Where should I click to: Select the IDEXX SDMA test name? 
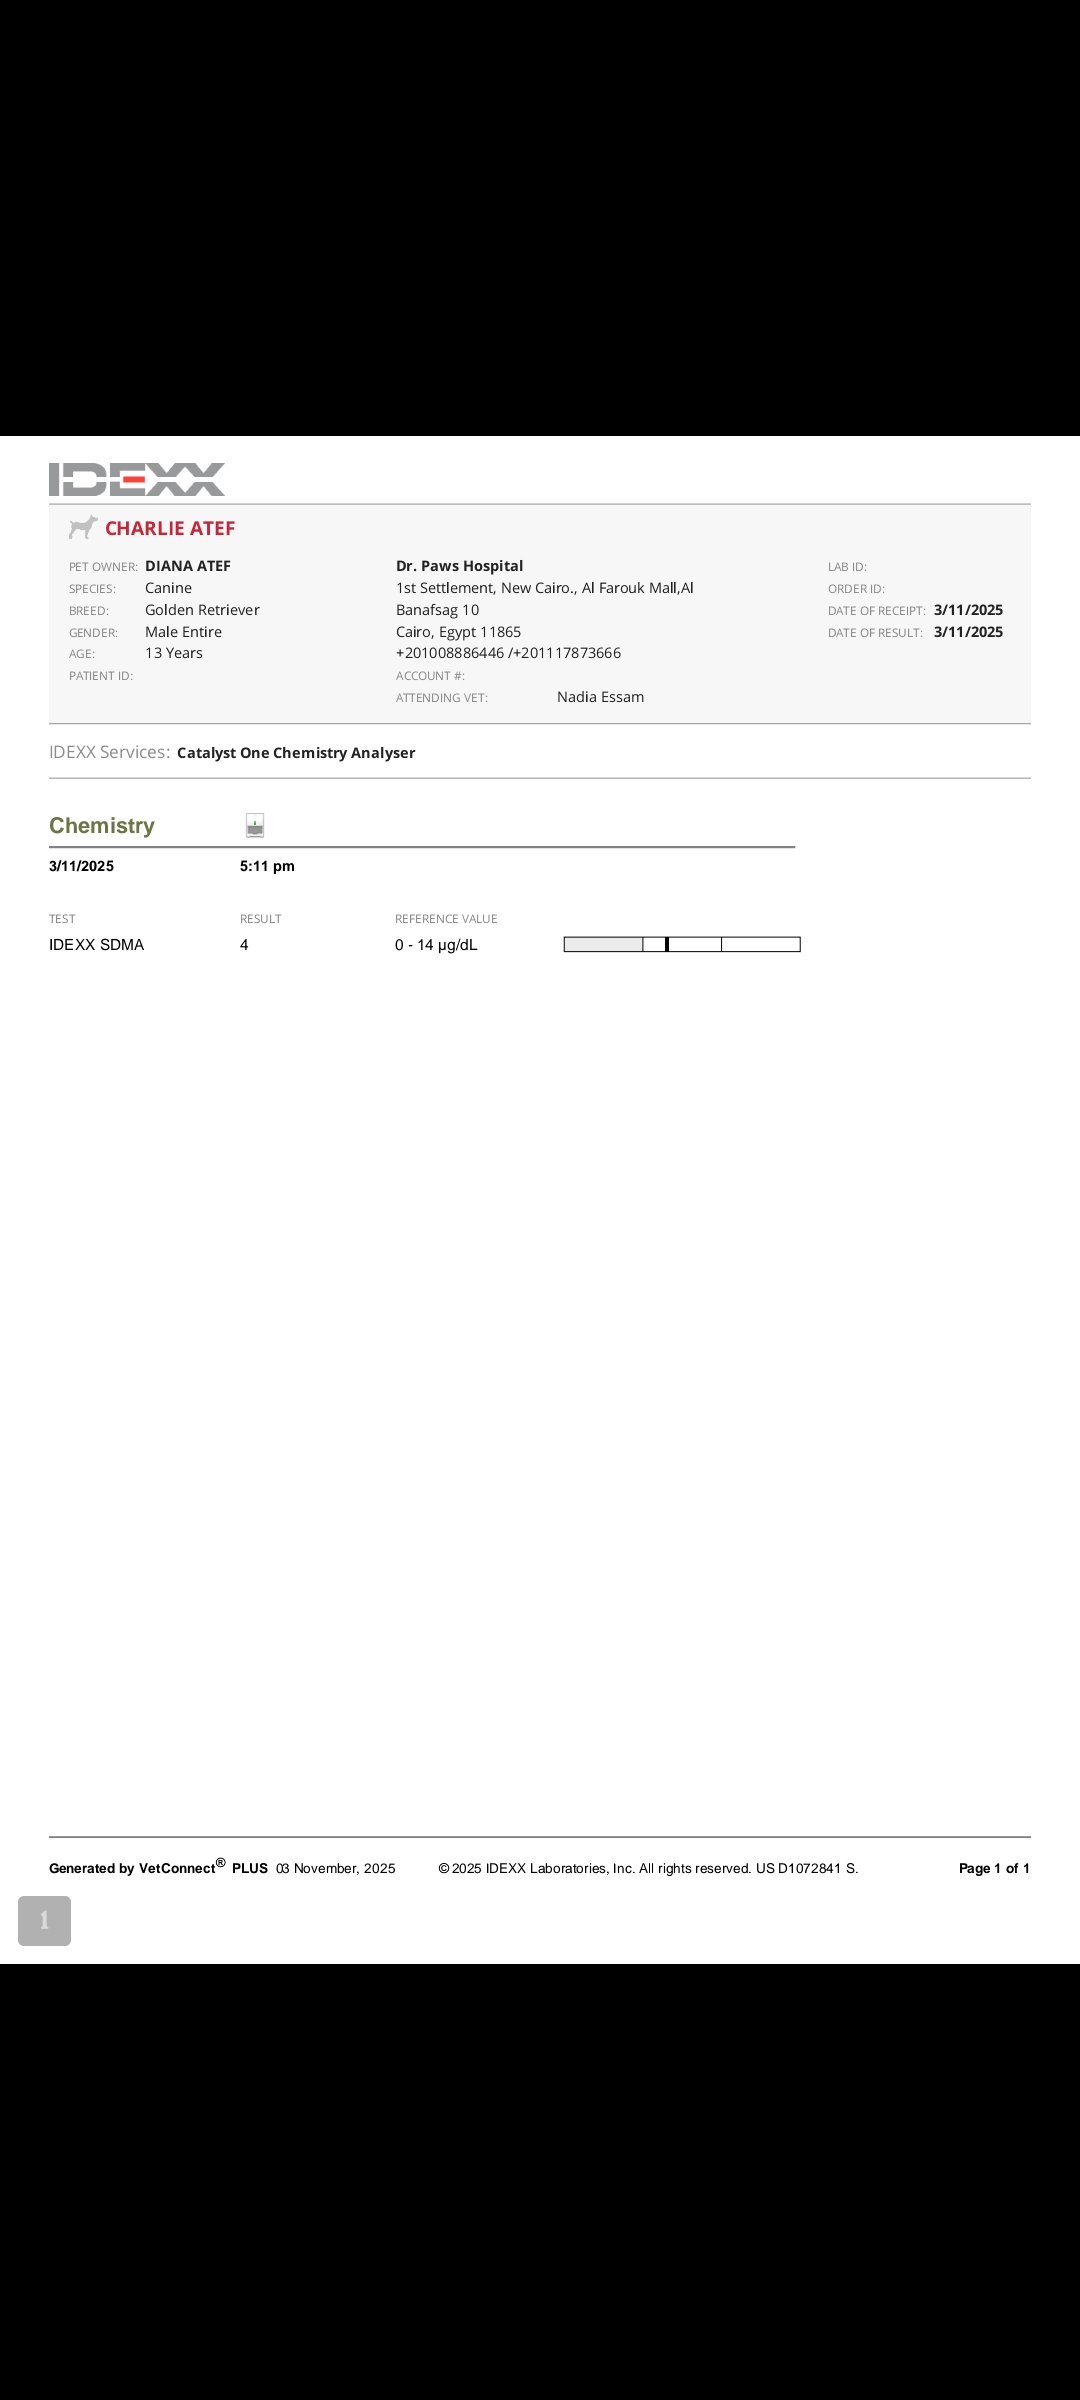pyautogui.click(x=96, y=945)
